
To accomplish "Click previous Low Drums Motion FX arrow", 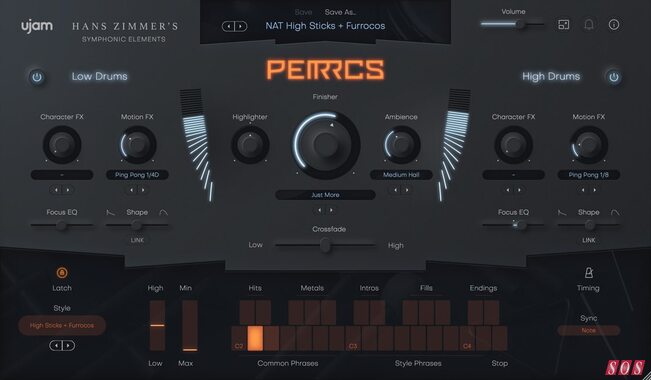I will tap(132, 190).
